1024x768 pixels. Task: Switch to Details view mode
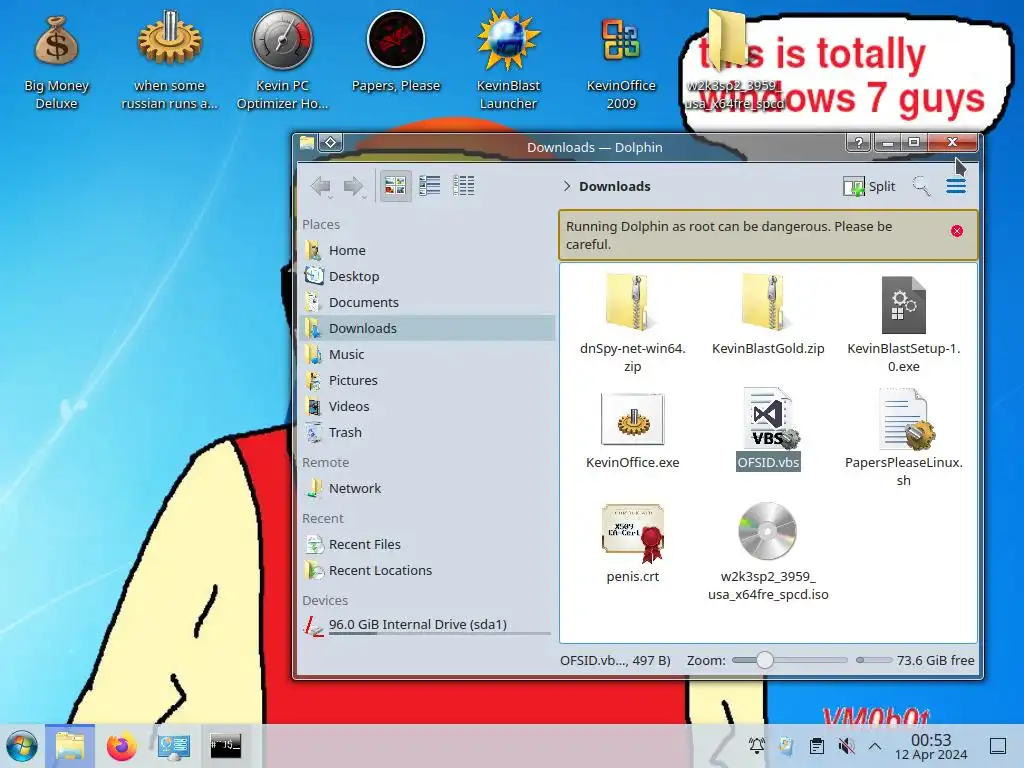(464, 186)
